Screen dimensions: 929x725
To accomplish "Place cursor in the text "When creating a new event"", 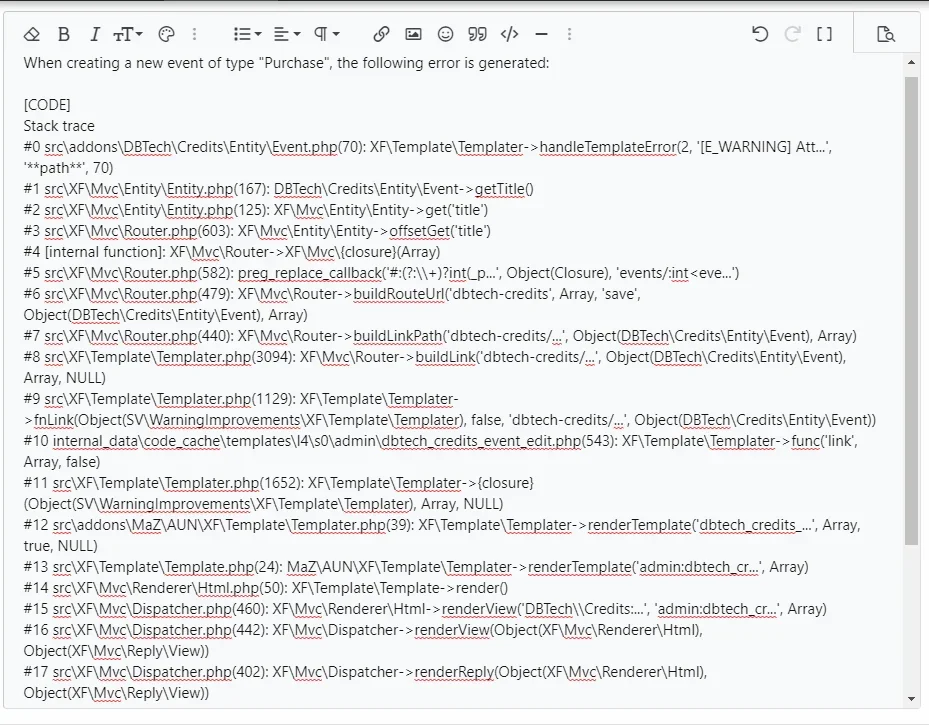I will pos(108,63).
